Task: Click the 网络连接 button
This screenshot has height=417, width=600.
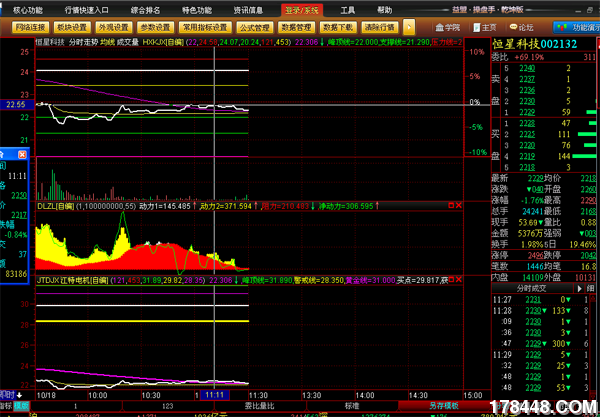Action: [31, 28]
